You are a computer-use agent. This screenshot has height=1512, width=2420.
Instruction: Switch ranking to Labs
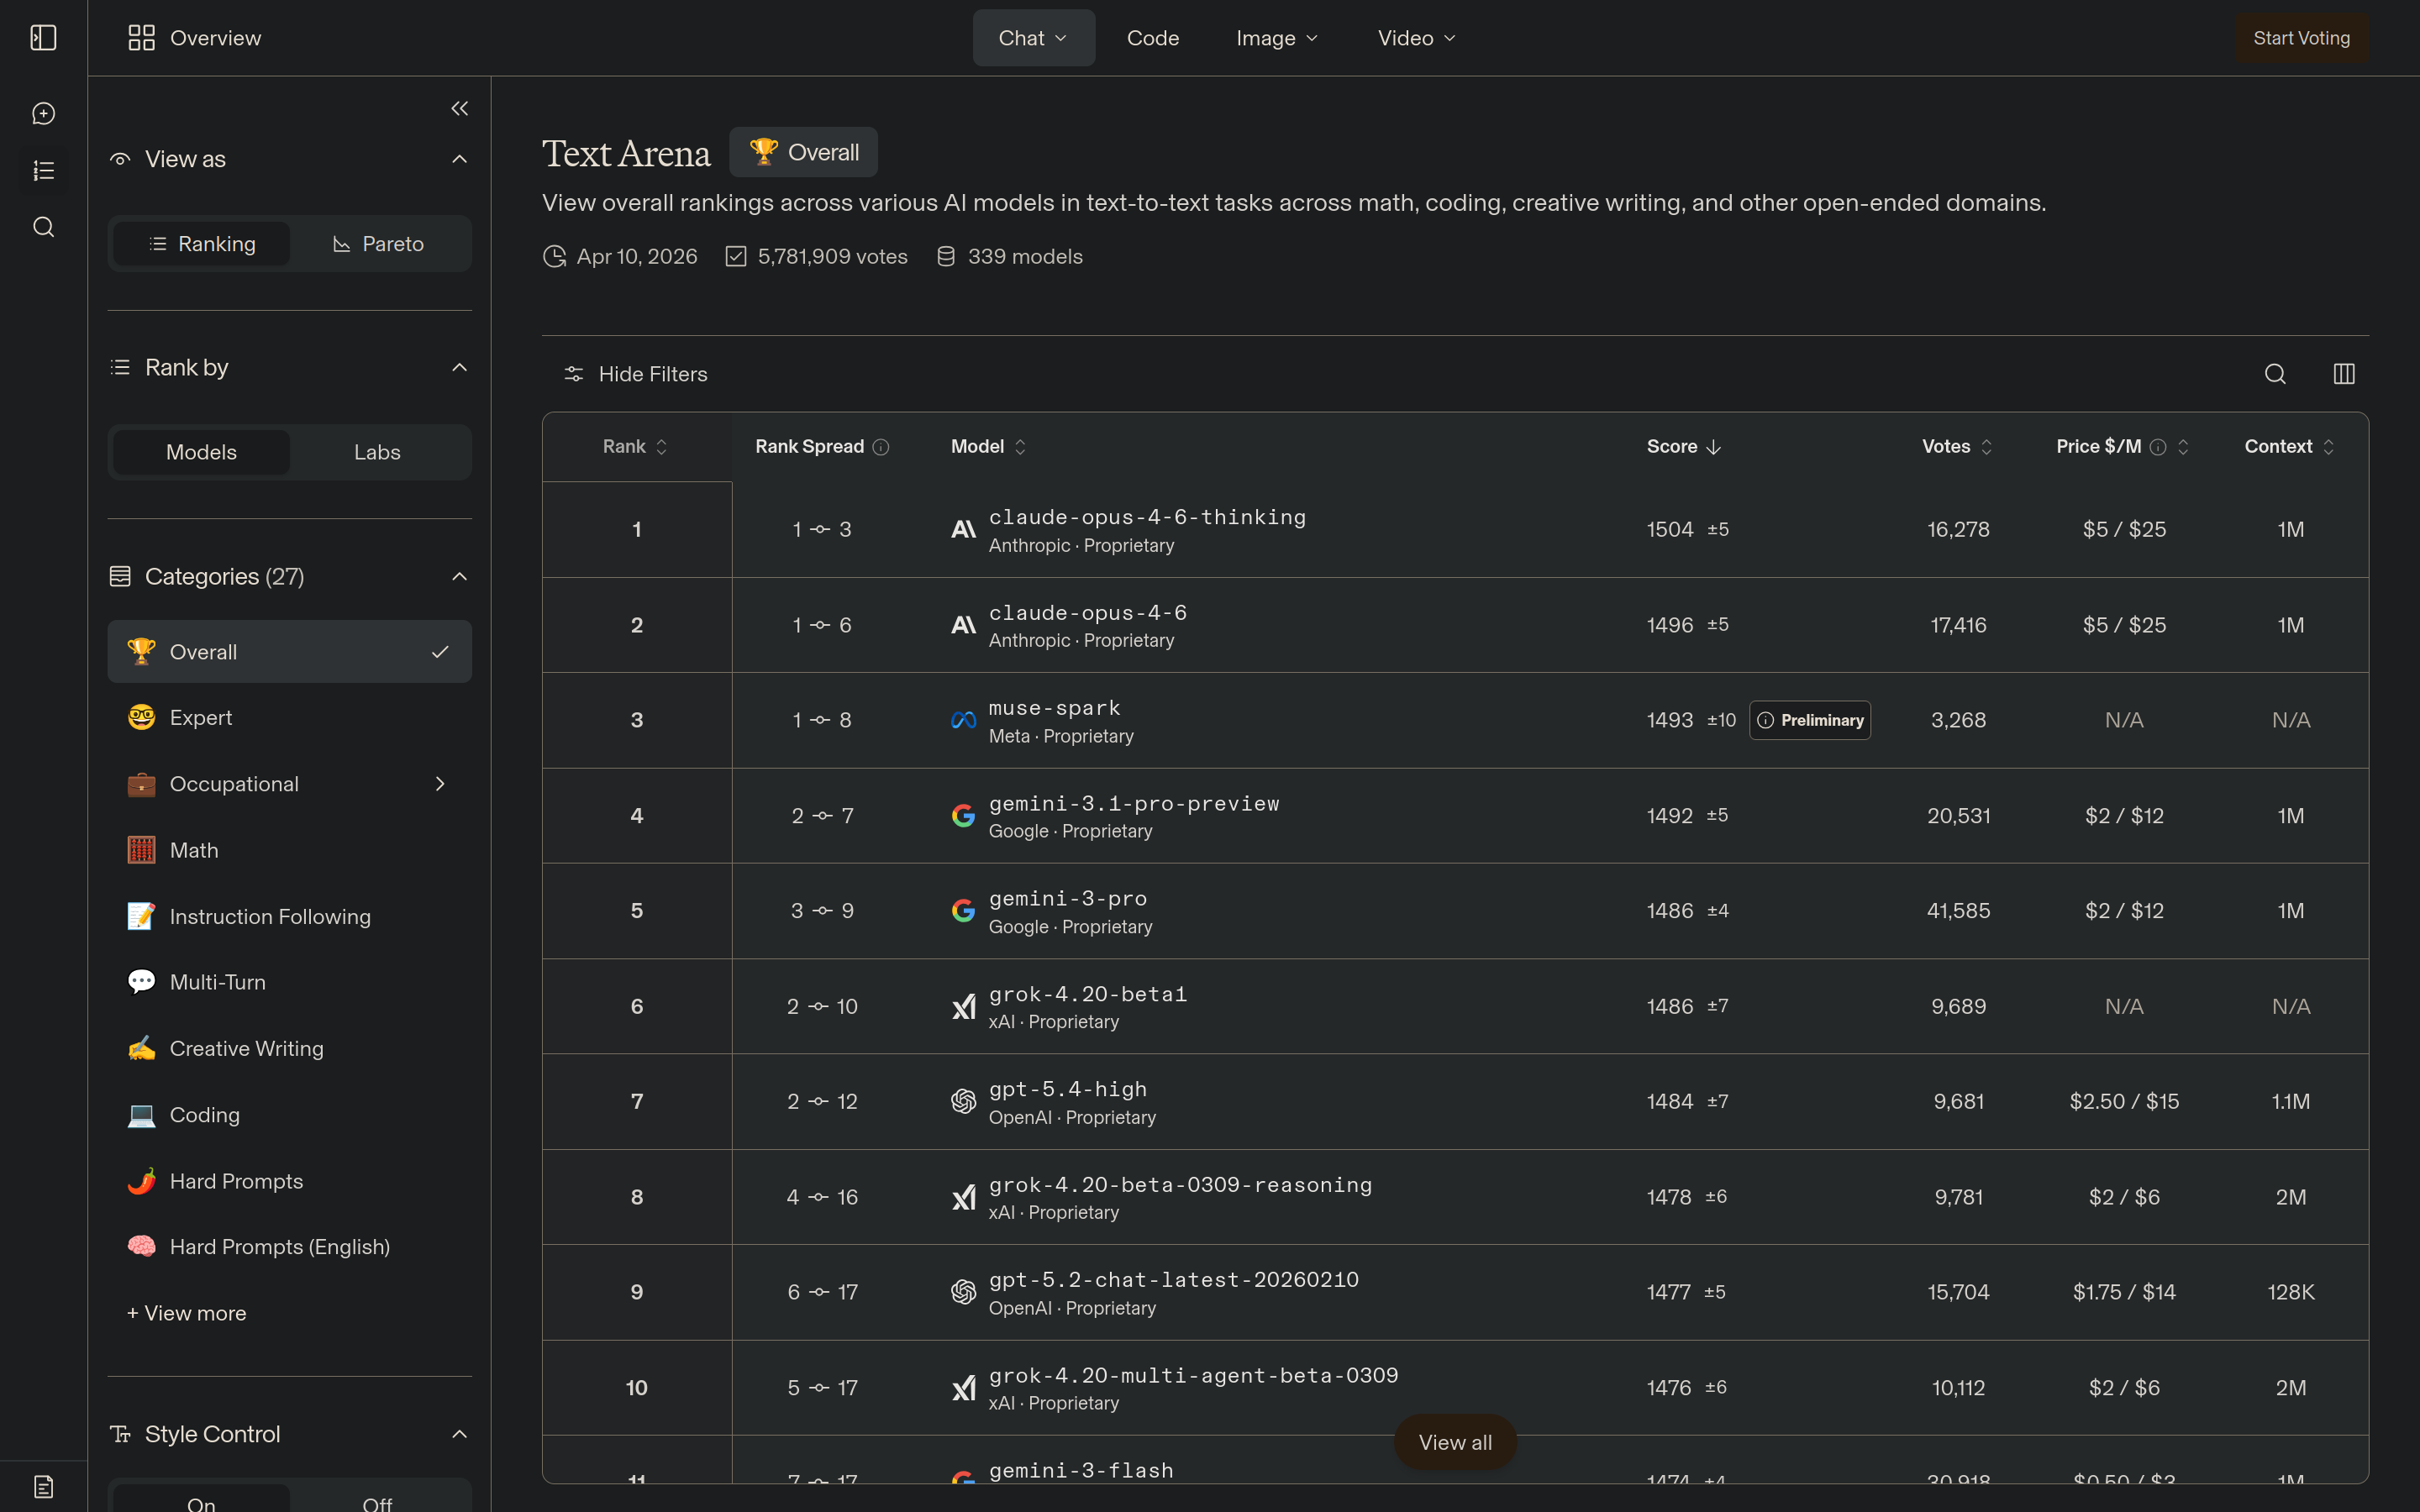(377, 452)
